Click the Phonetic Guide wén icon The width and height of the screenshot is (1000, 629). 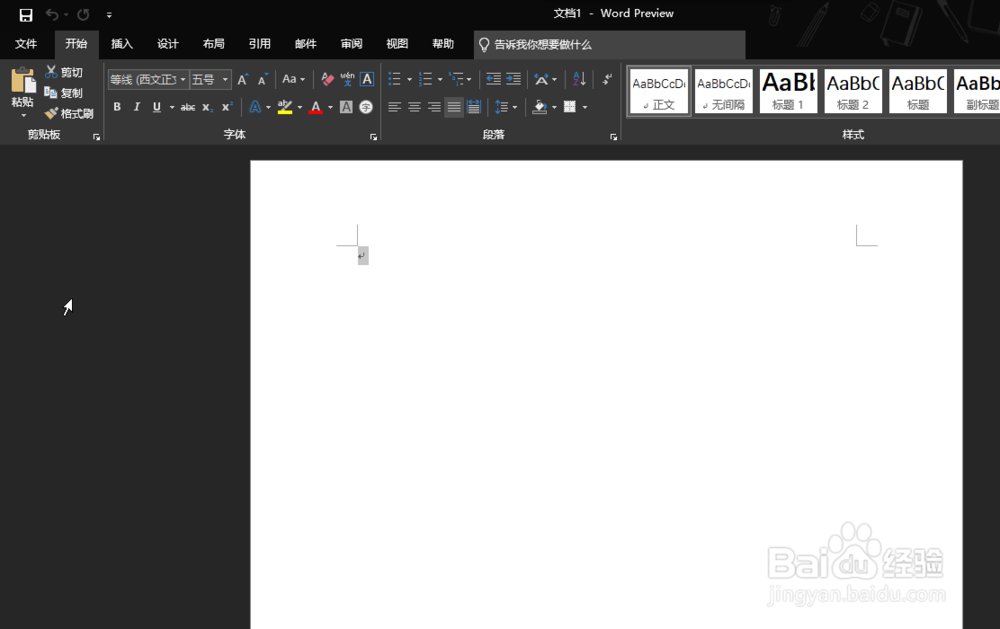point(347,79)
